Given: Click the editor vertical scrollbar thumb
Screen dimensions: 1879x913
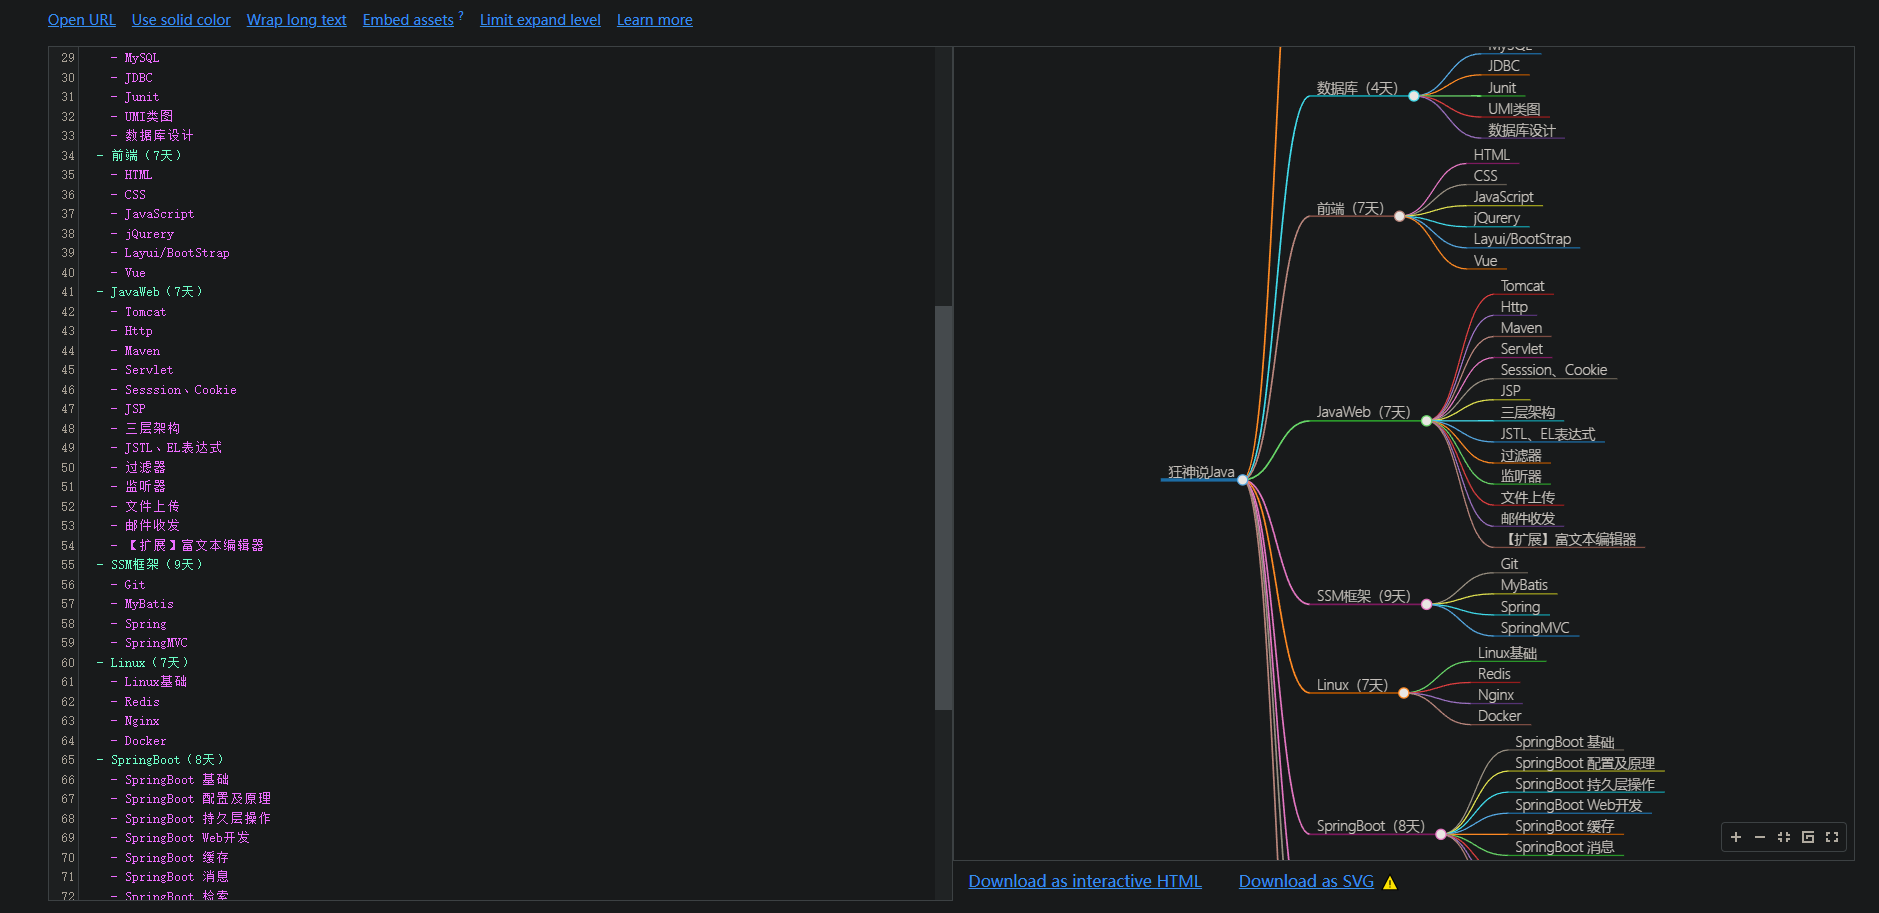Looking at the screenshot, I should point(943,508).
